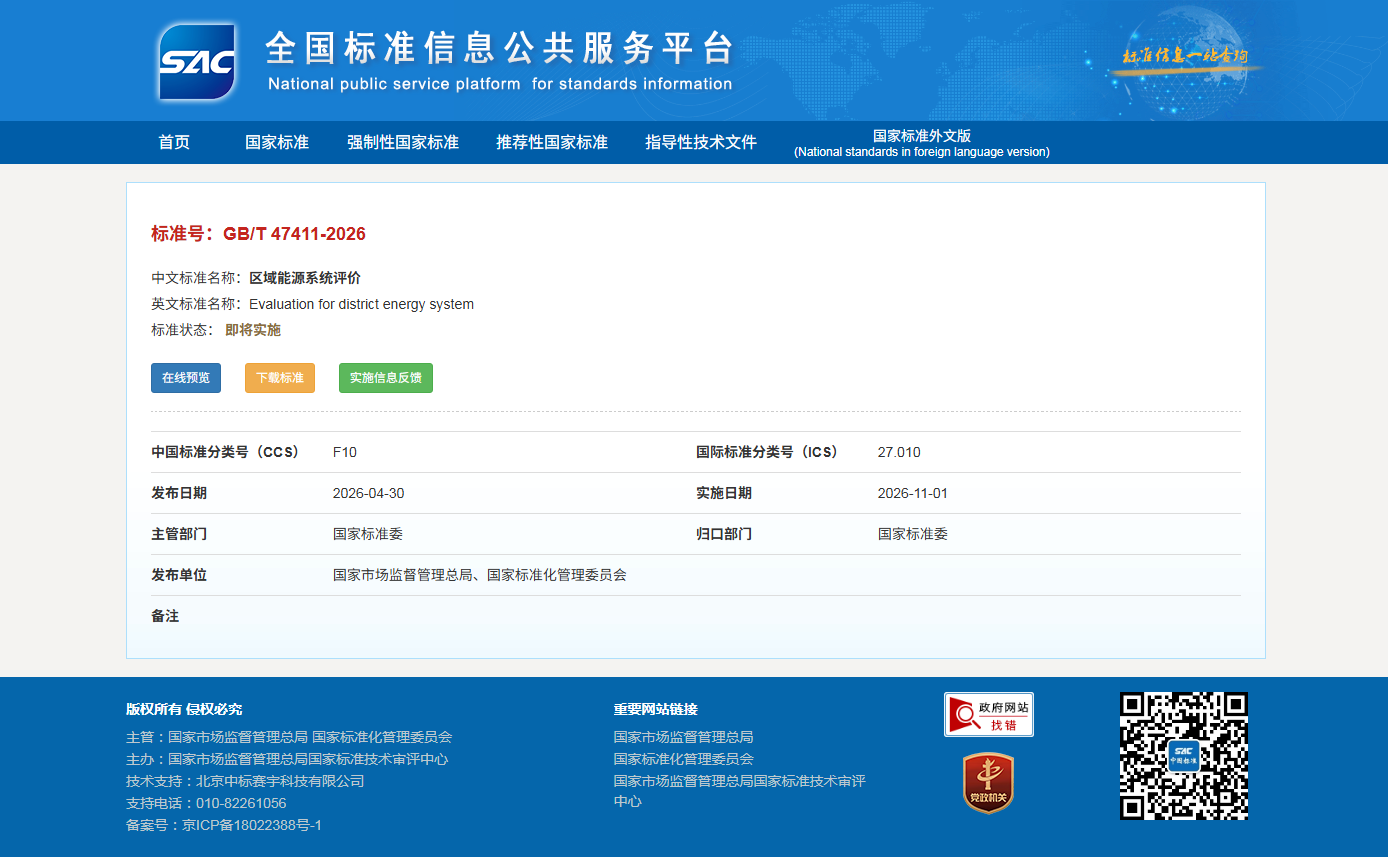The image size is (1388, 857).
Task: Click the National public service platform subtitle
Action: pos(500,84)
